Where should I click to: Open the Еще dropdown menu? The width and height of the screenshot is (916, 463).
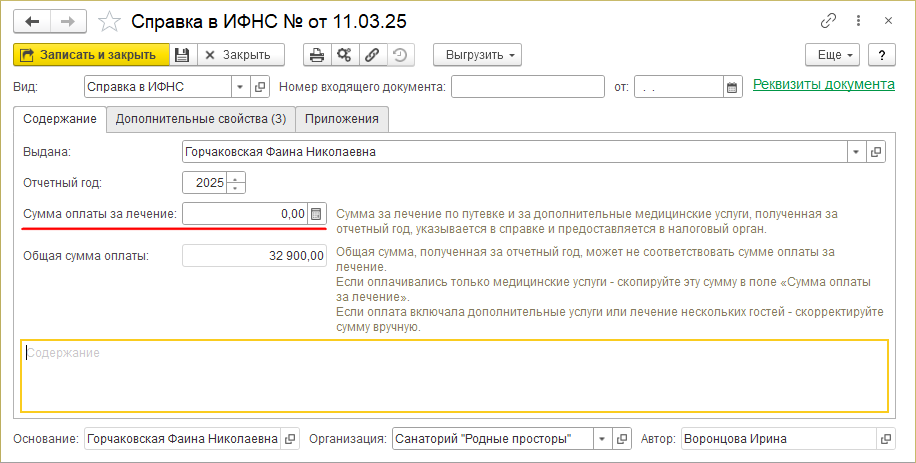tap(832, 55)
